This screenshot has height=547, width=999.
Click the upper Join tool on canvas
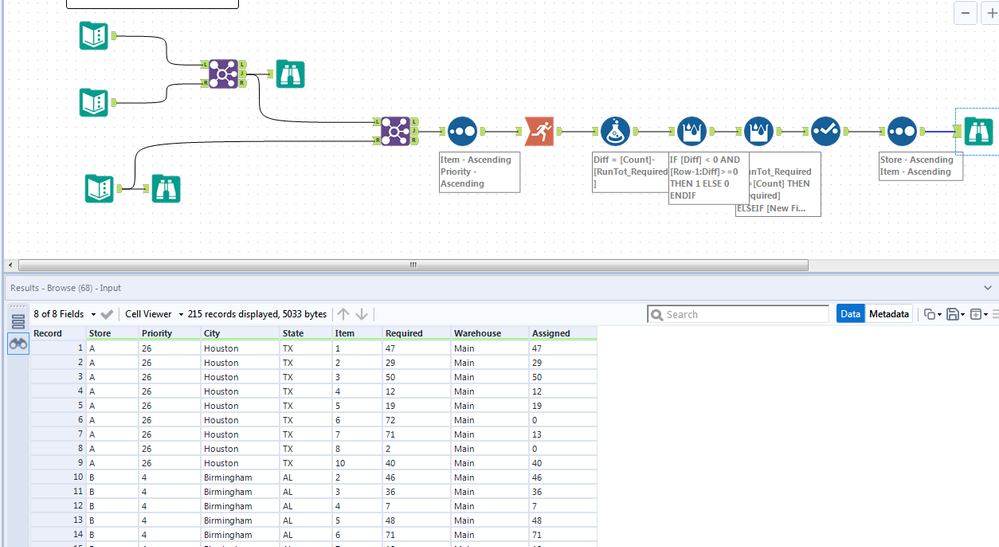coord(222,73)
